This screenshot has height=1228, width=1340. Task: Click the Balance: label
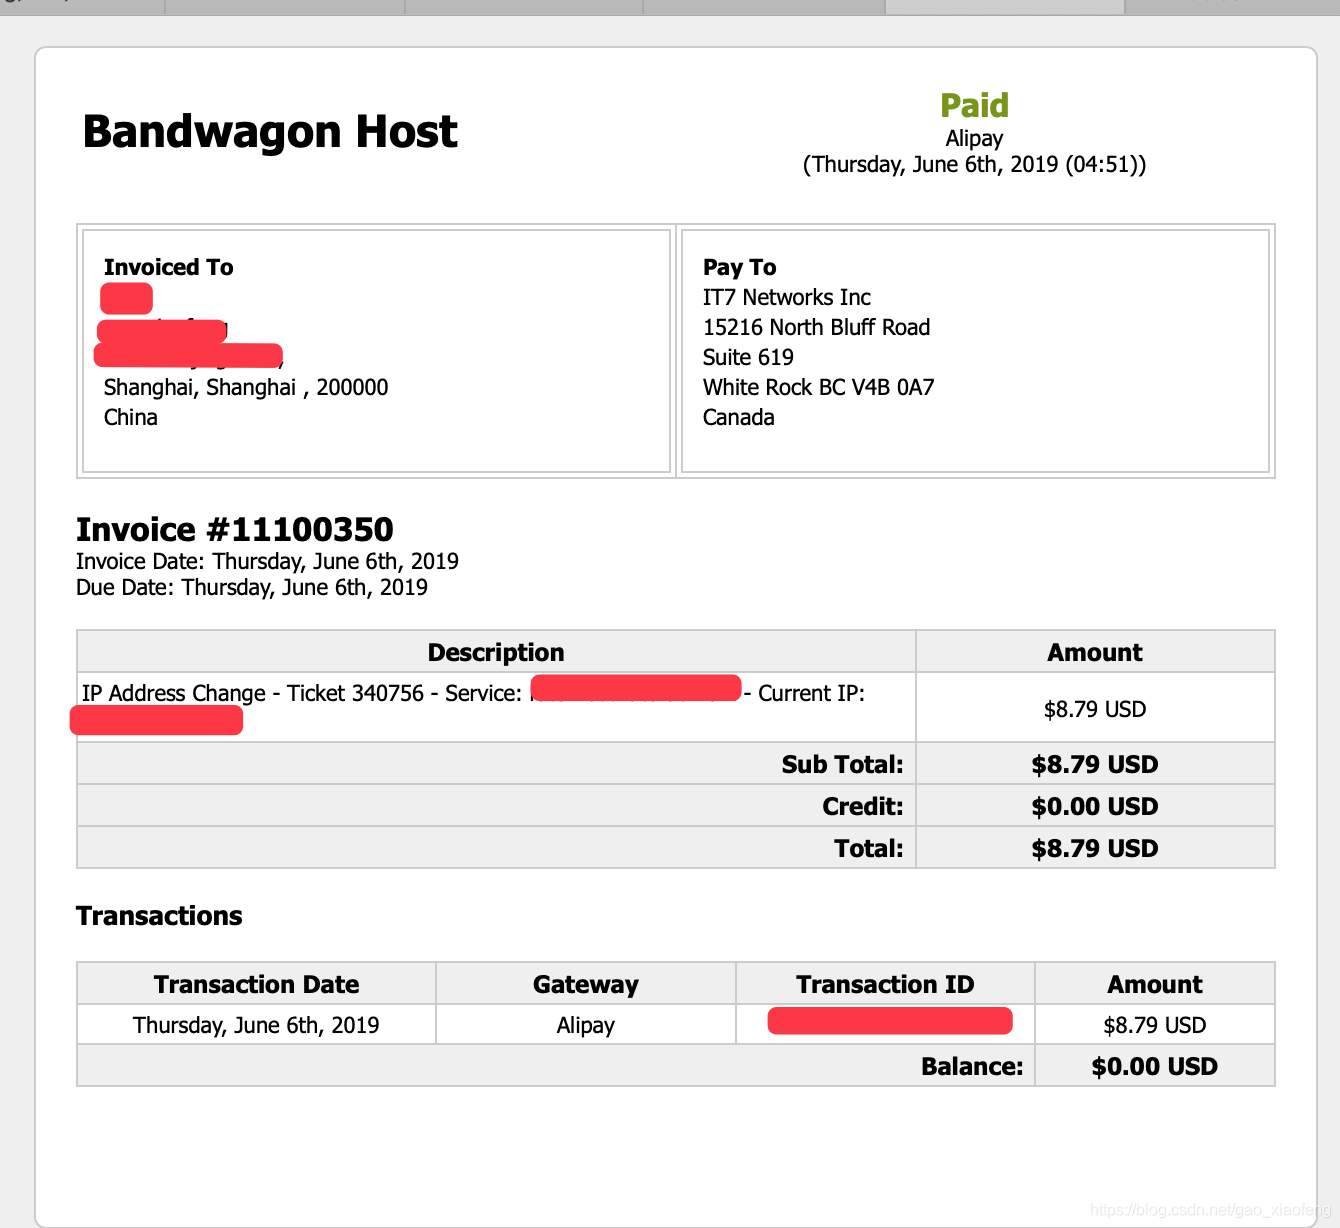click(972, 1066)
